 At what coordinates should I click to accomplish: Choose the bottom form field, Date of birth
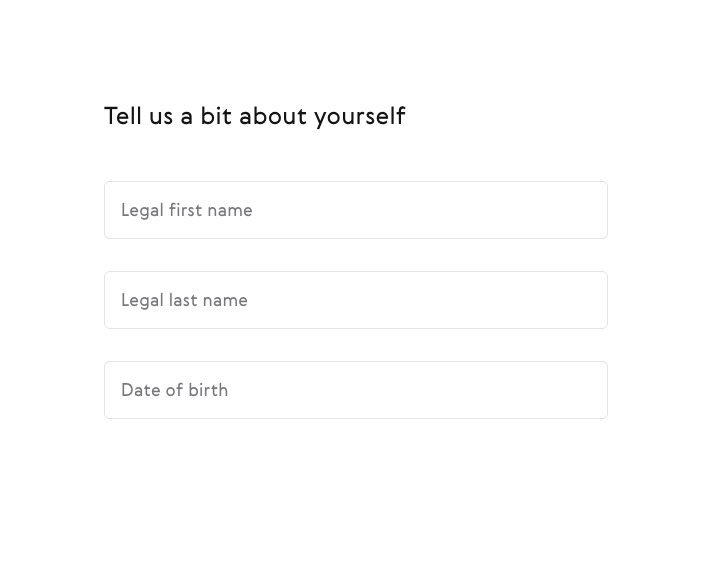point(356,390)
